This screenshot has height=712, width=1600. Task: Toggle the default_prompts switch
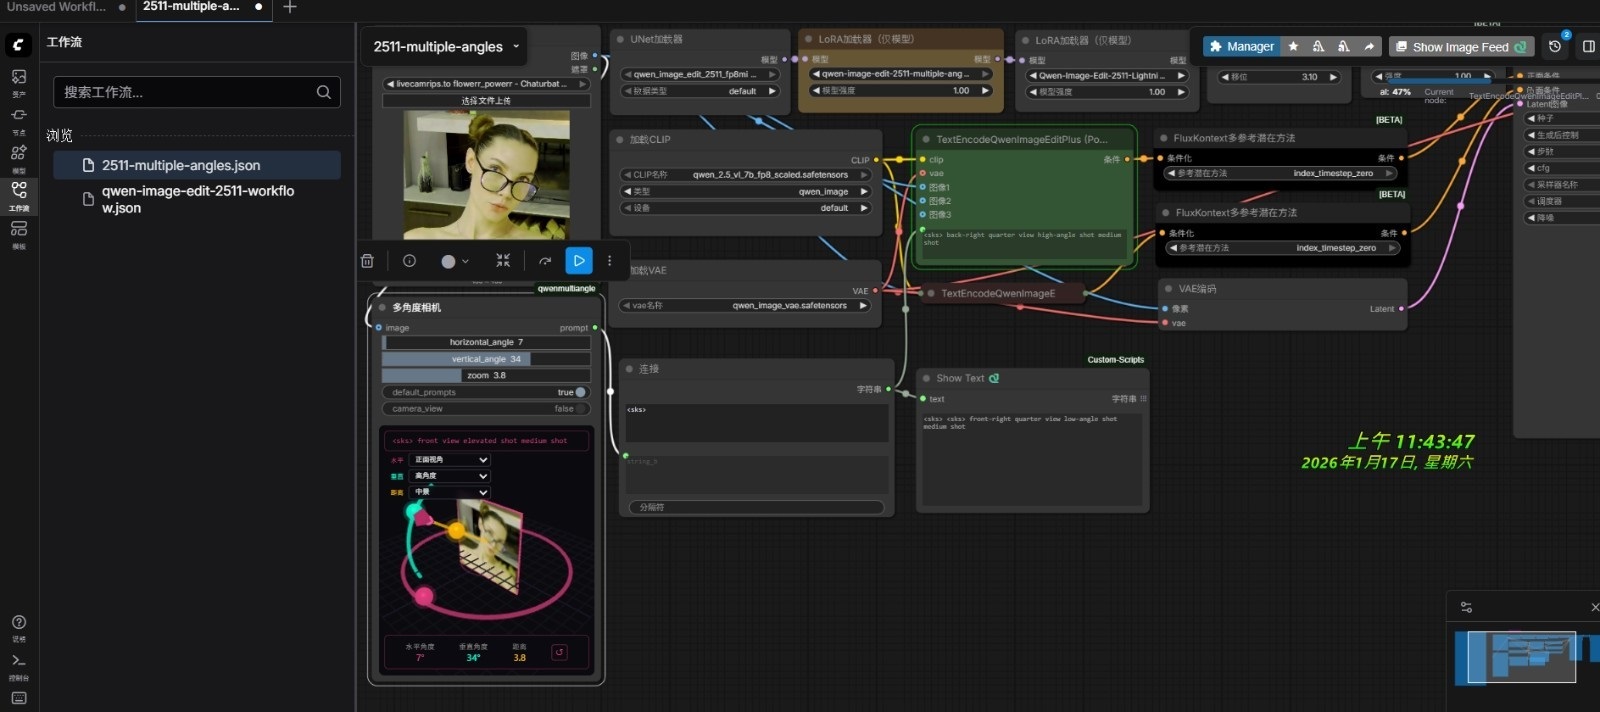click(580, 392)
